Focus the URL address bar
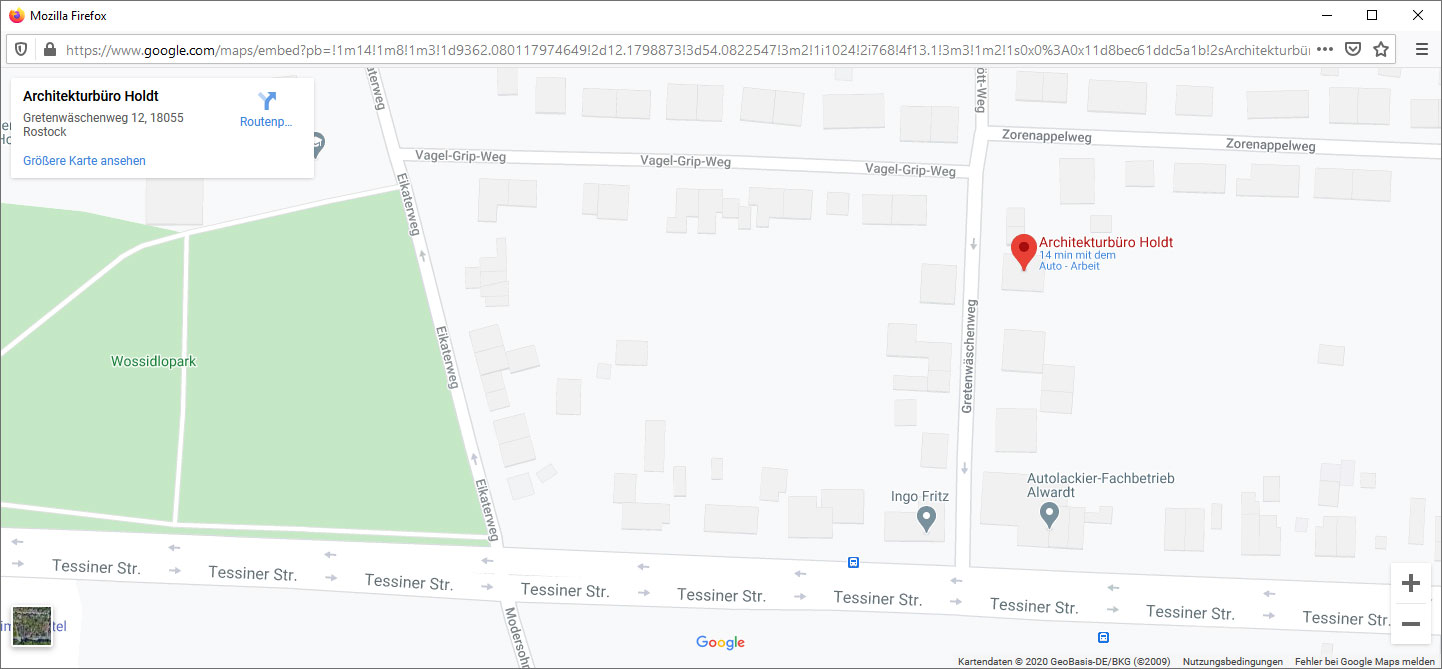1442x669 pixels. pyautogui.click(x=688, y=49)
